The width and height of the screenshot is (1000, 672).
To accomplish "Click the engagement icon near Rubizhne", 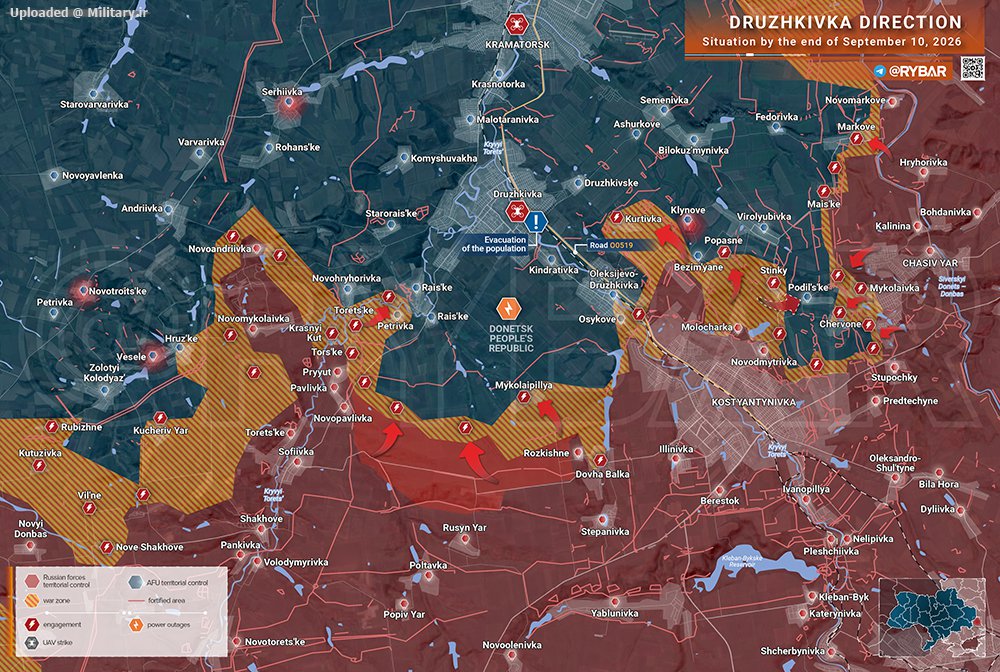I will [52, 427].
